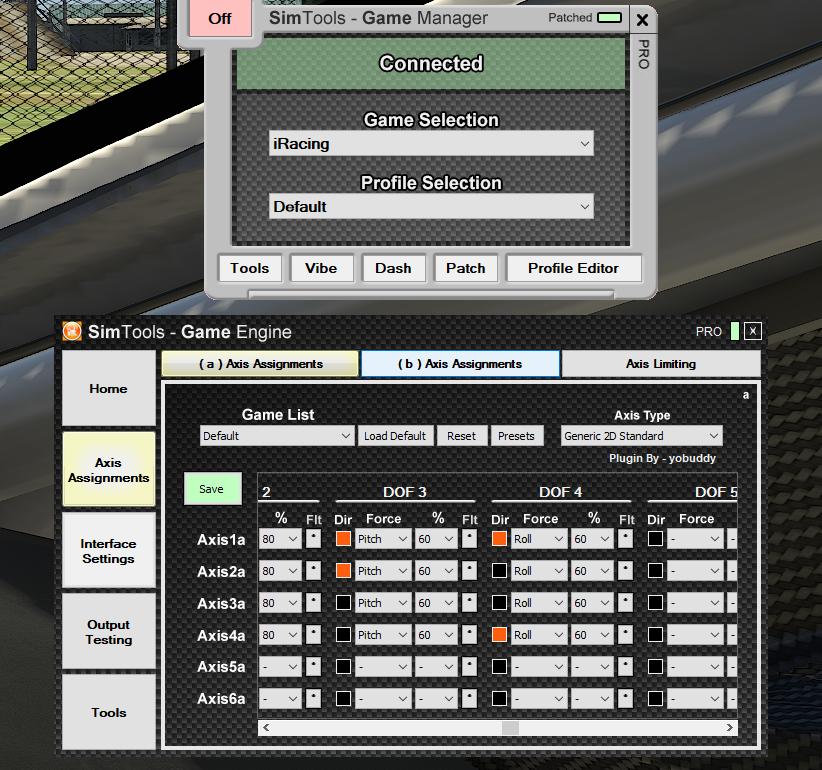
Task: Toggle the DOF 5 direction box for Axis3a
Action: coord(655,603)
